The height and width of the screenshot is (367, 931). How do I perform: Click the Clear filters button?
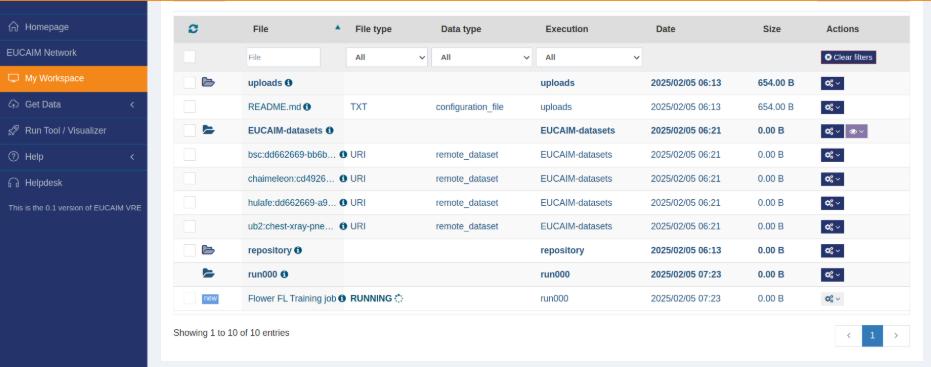coord(848,58)
